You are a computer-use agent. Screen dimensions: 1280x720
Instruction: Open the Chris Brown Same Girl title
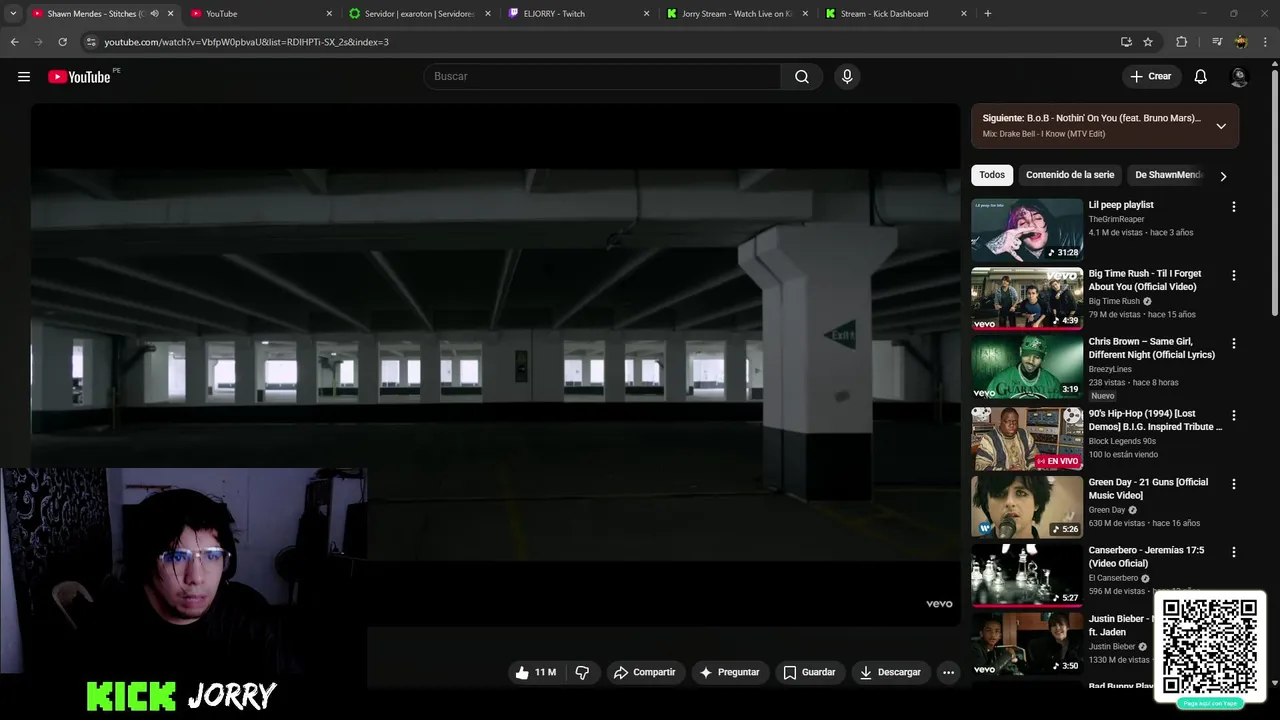[1152, 348]
